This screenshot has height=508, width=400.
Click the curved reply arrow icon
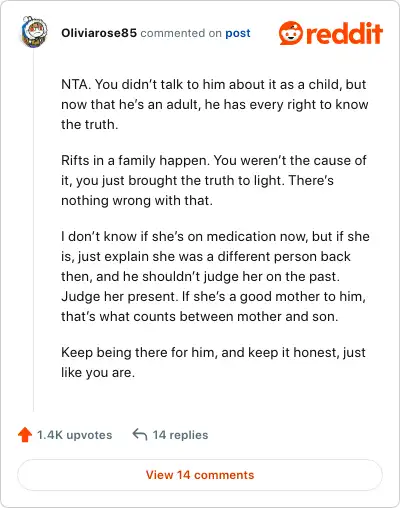click(x=140, y=434)
